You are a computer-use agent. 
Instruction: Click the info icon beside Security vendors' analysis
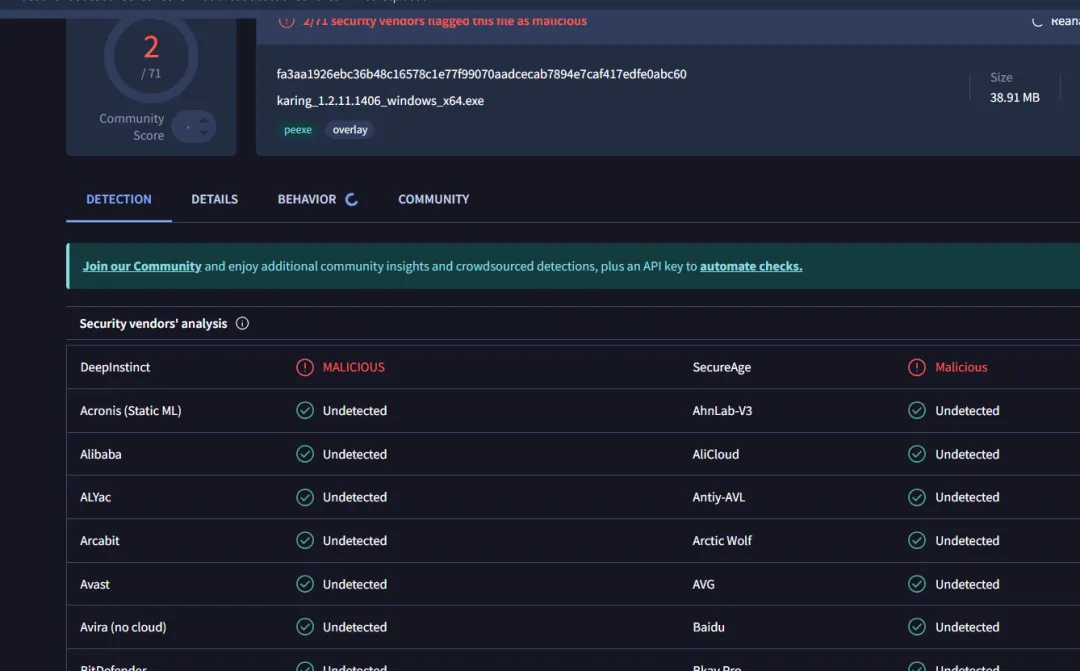(242, 323)
